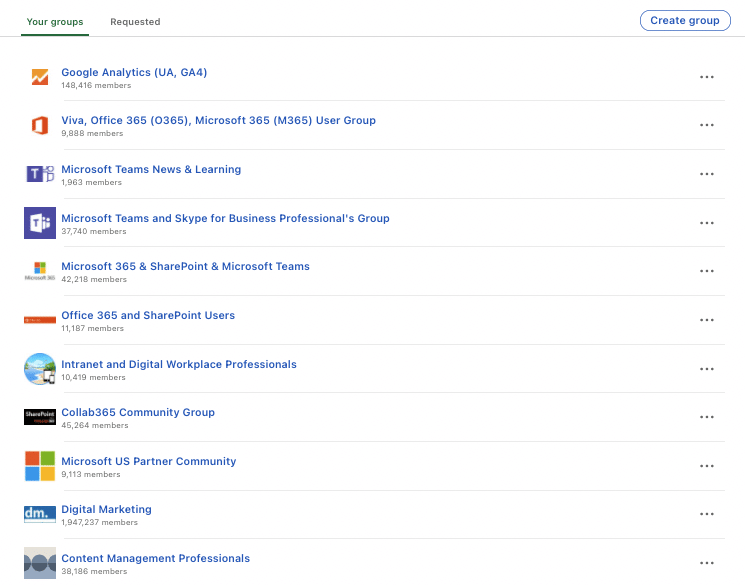Open Intranet and Digital Workplace Professionals group
The width and height of the screenshot is (745, 585).
point(179,364)
